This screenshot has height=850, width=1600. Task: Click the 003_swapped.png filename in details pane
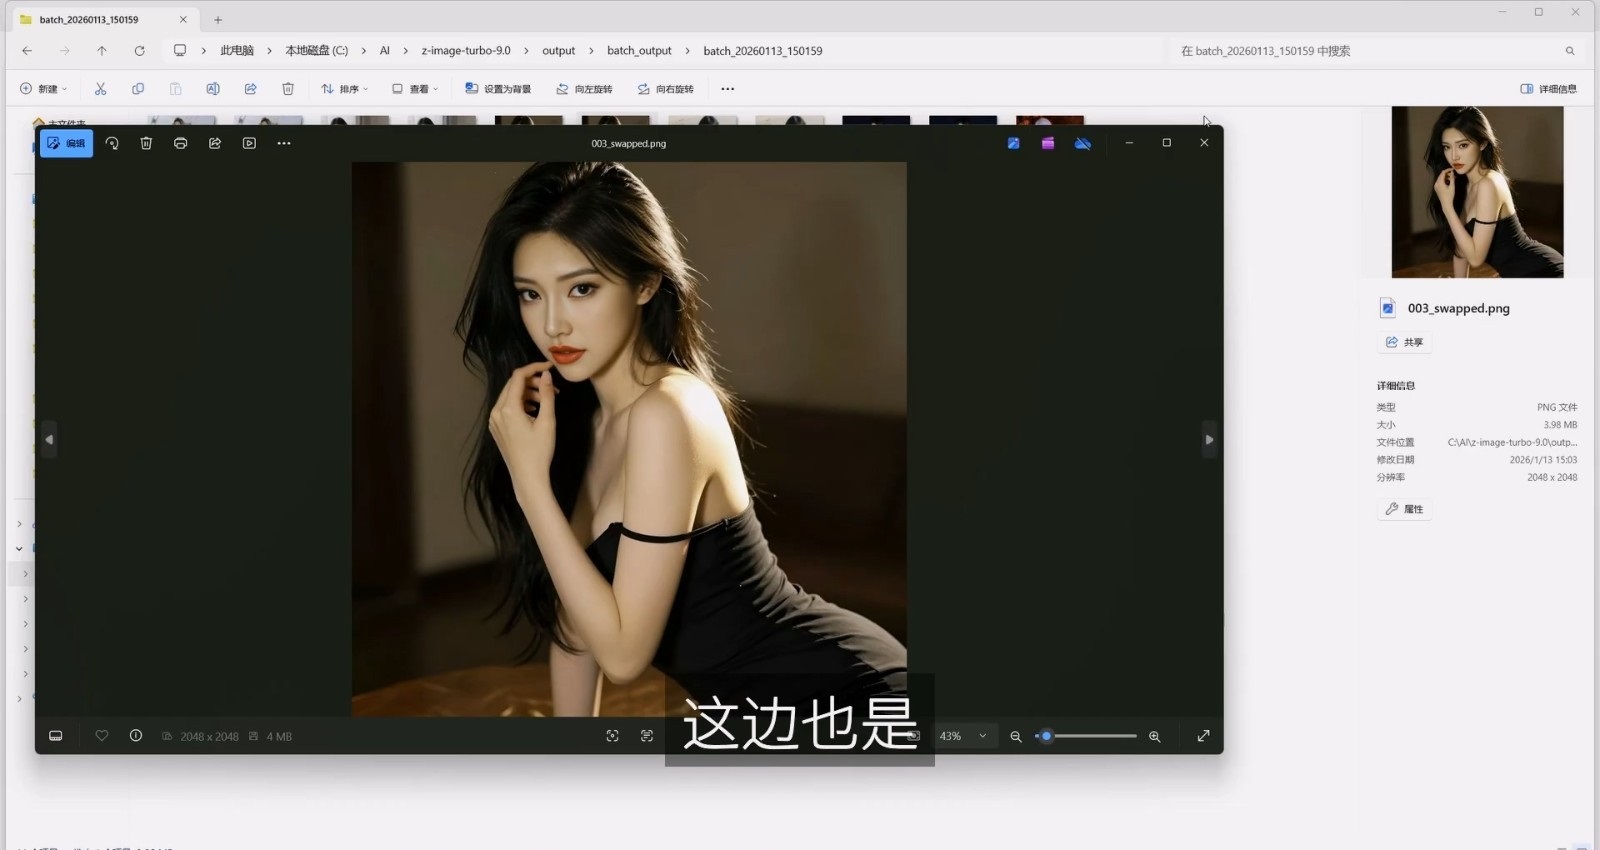1459,308
